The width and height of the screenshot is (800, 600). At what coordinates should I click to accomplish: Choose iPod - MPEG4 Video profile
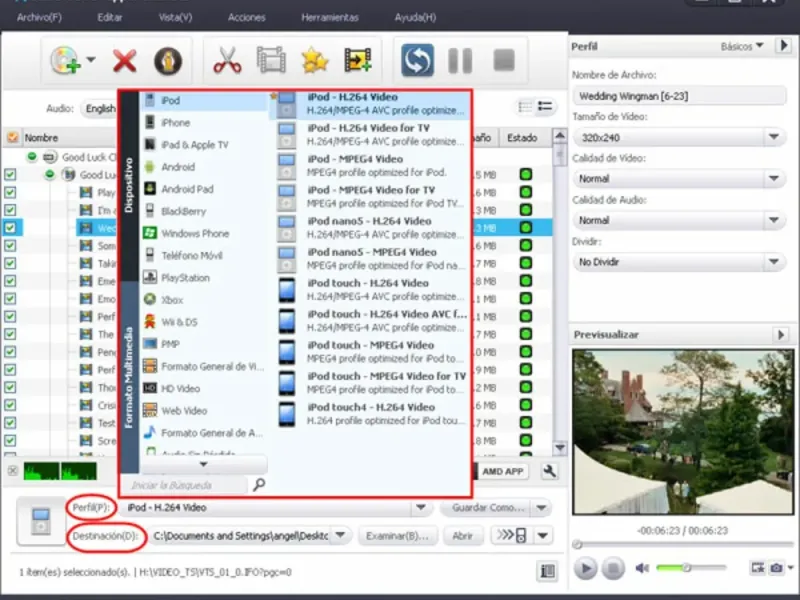(372, 166)
